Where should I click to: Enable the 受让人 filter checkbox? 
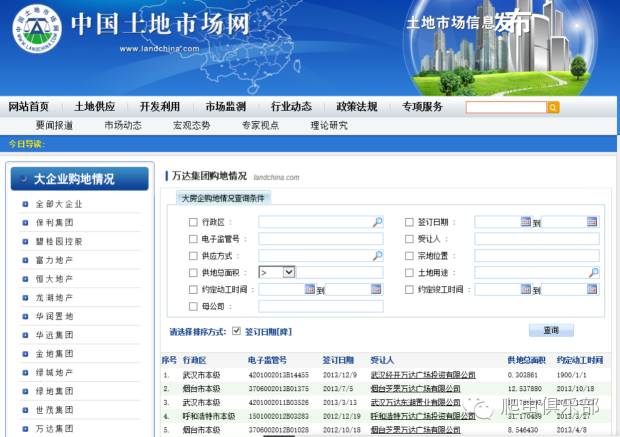(x=409, y=239)
